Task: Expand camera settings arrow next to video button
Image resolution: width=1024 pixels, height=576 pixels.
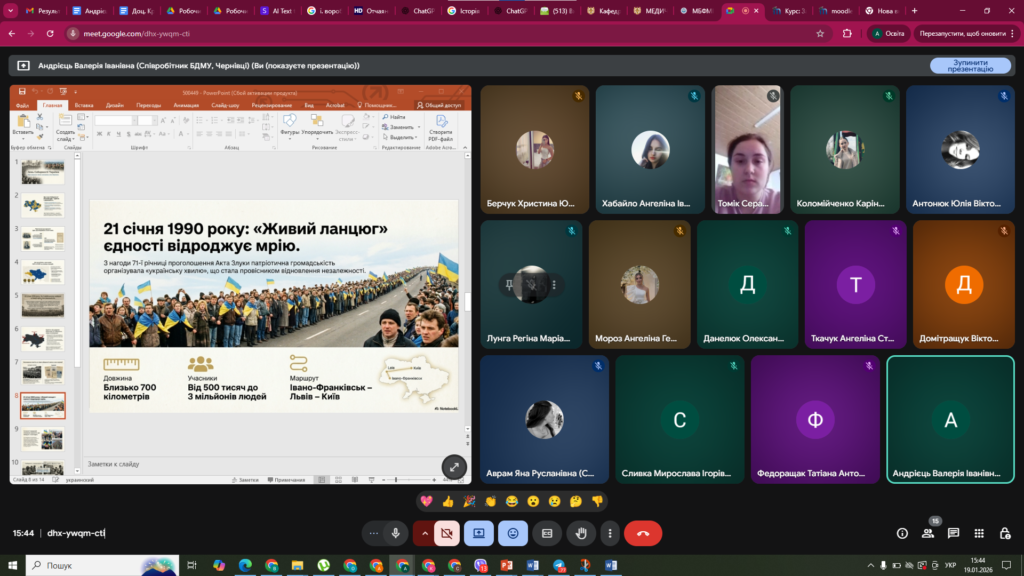Action: (x=424, y=533)
